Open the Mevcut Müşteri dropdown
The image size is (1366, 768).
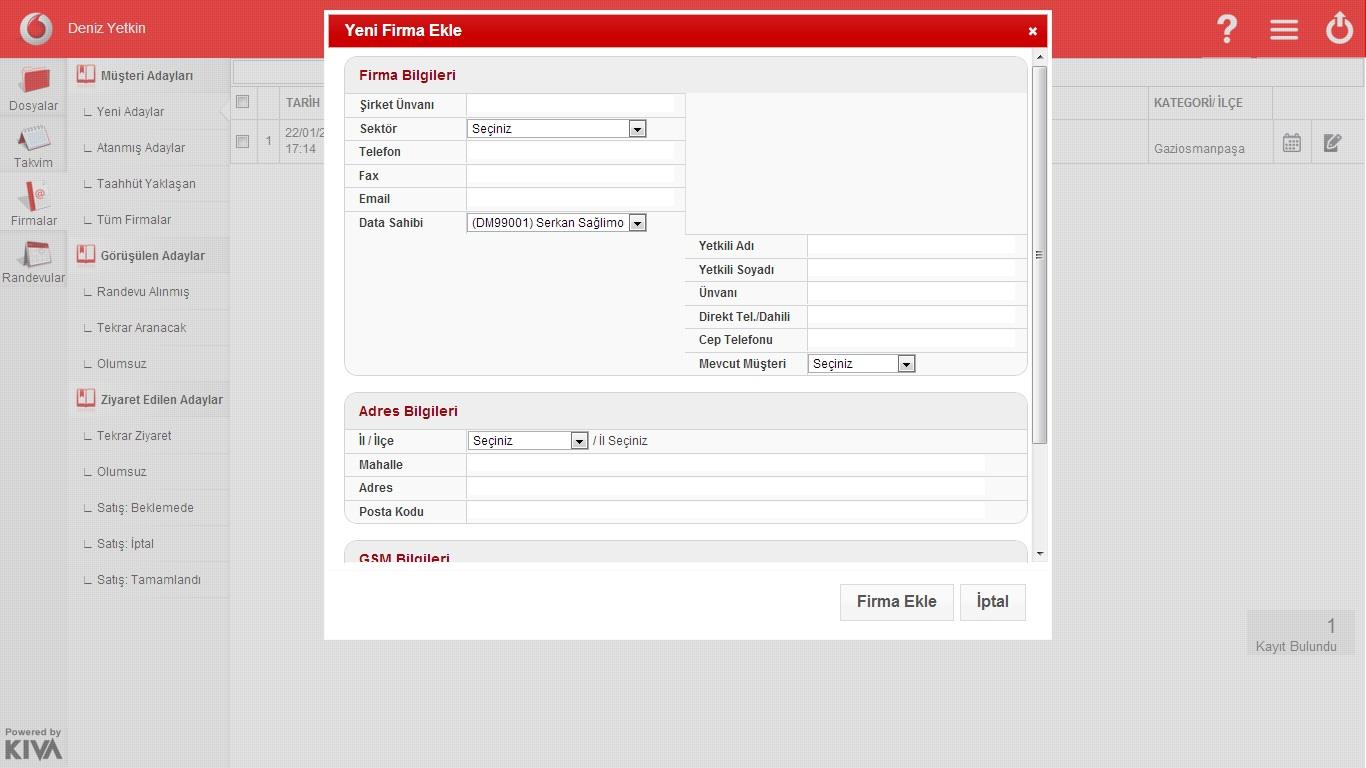coord(861,364)
